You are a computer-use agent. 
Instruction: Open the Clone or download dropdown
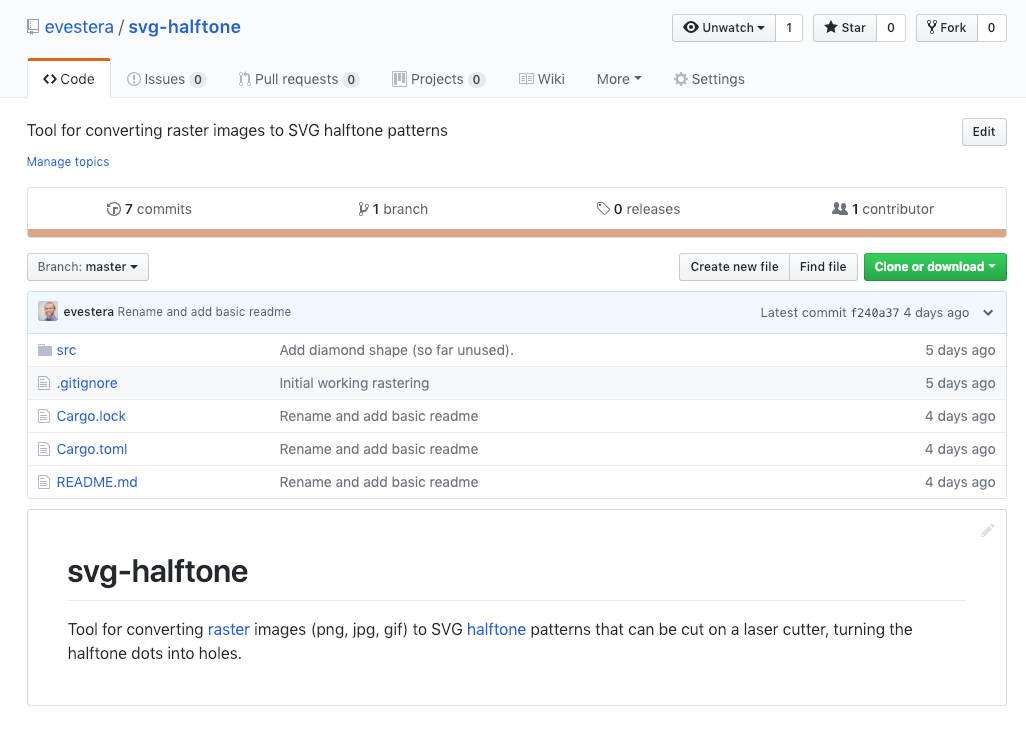(x=935, y=267)
